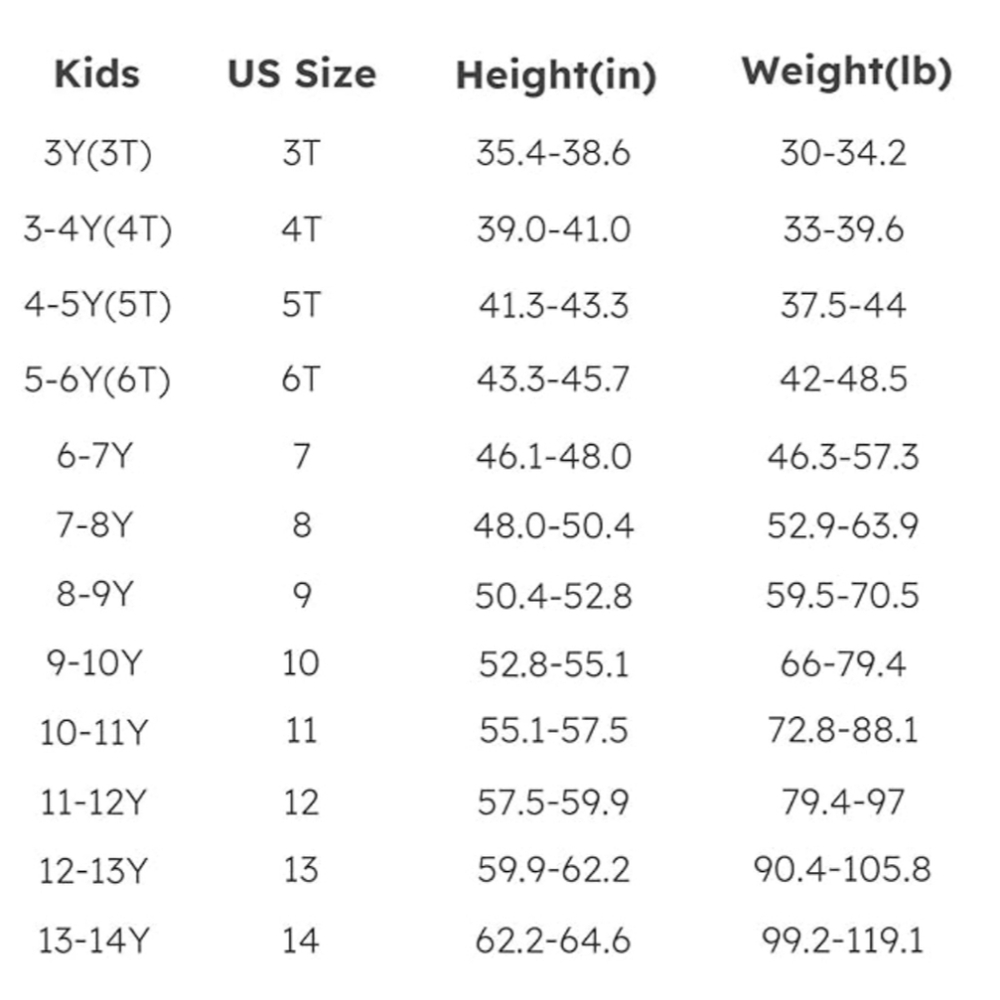Click US size 8 cell

302,525
